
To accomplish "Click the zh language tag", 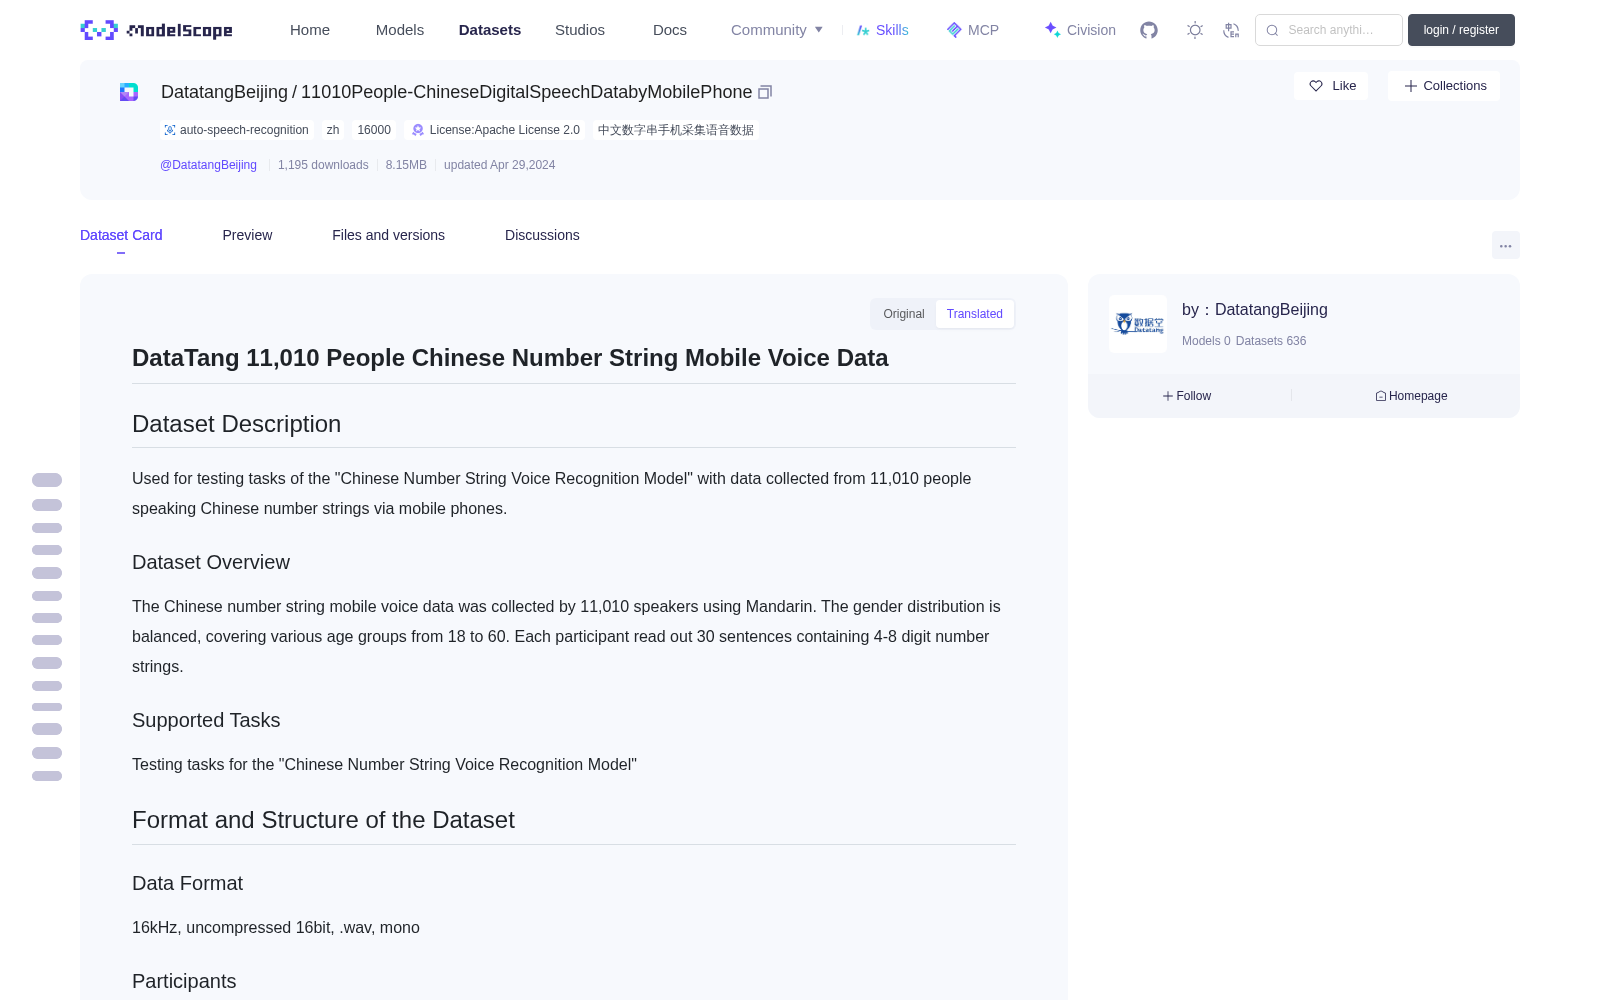I will [333, 130].
